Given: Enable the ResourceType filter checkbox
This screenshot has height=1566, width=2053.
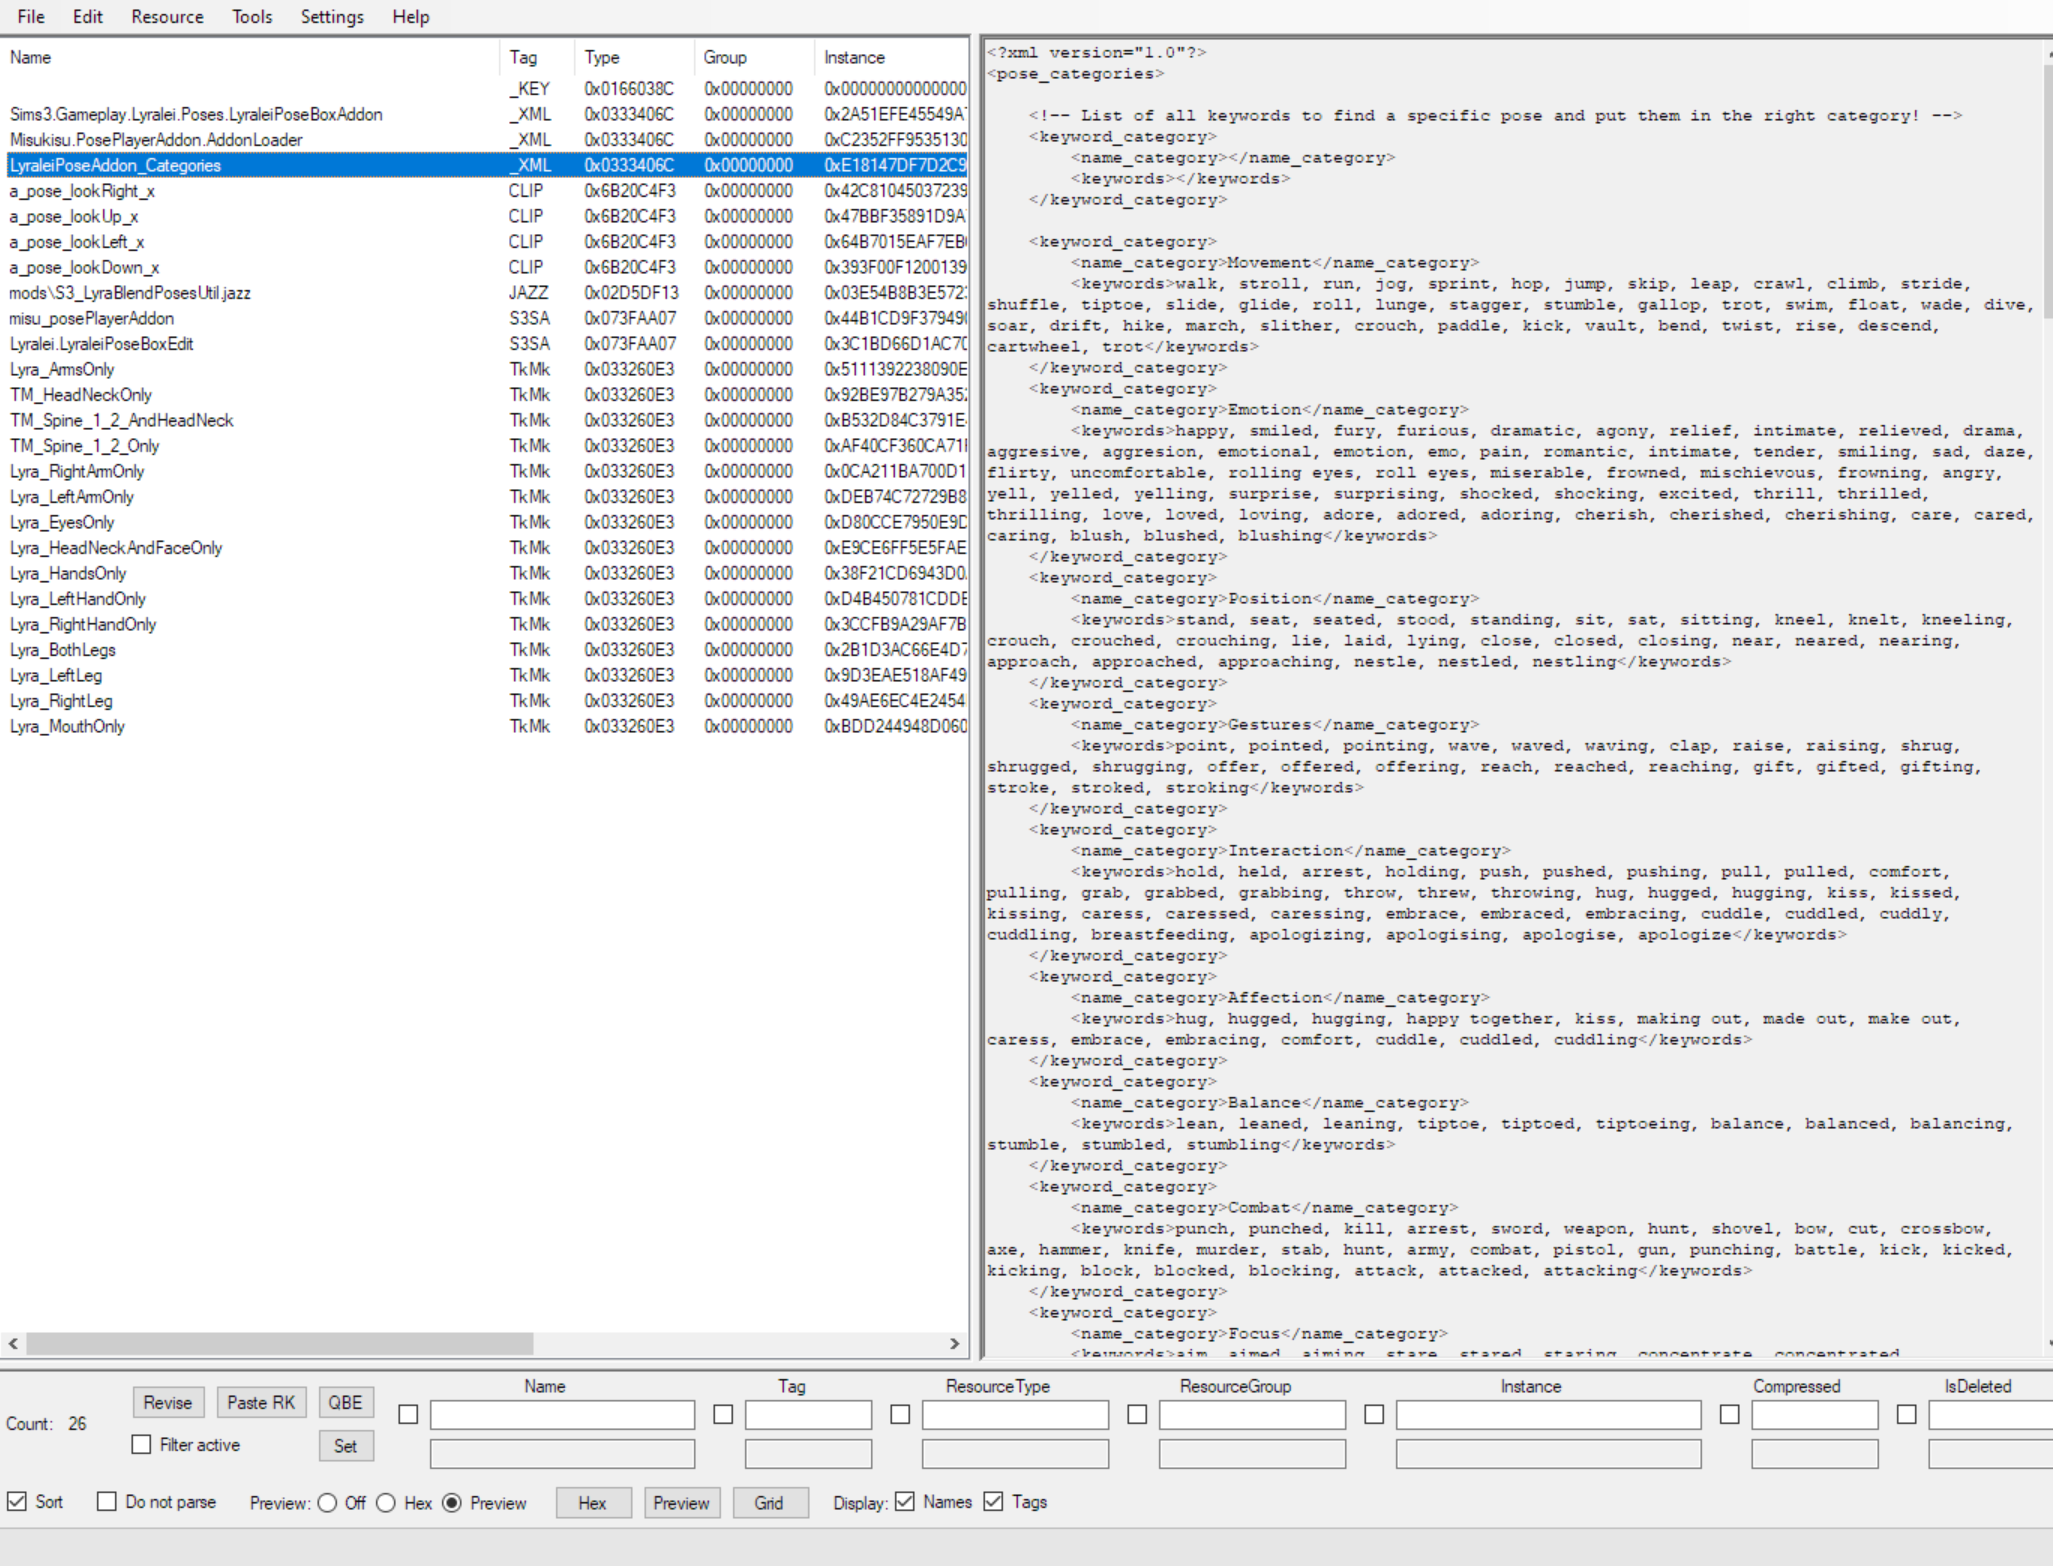Looking at the screenshot, I should pos(900,1415).
